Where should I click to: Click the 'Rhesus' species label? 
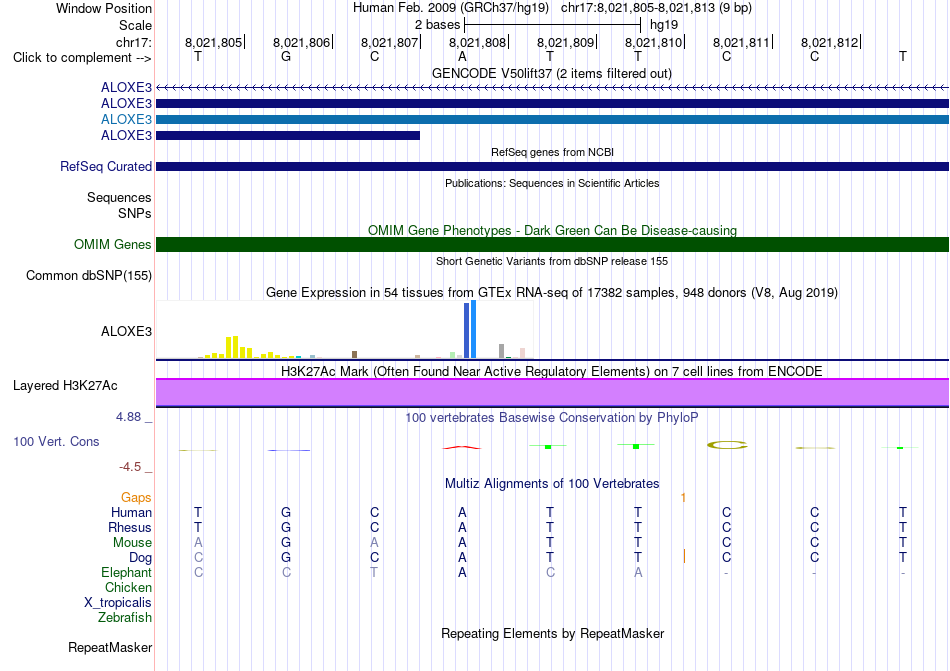pyautogui.click(x=130, y=527)
